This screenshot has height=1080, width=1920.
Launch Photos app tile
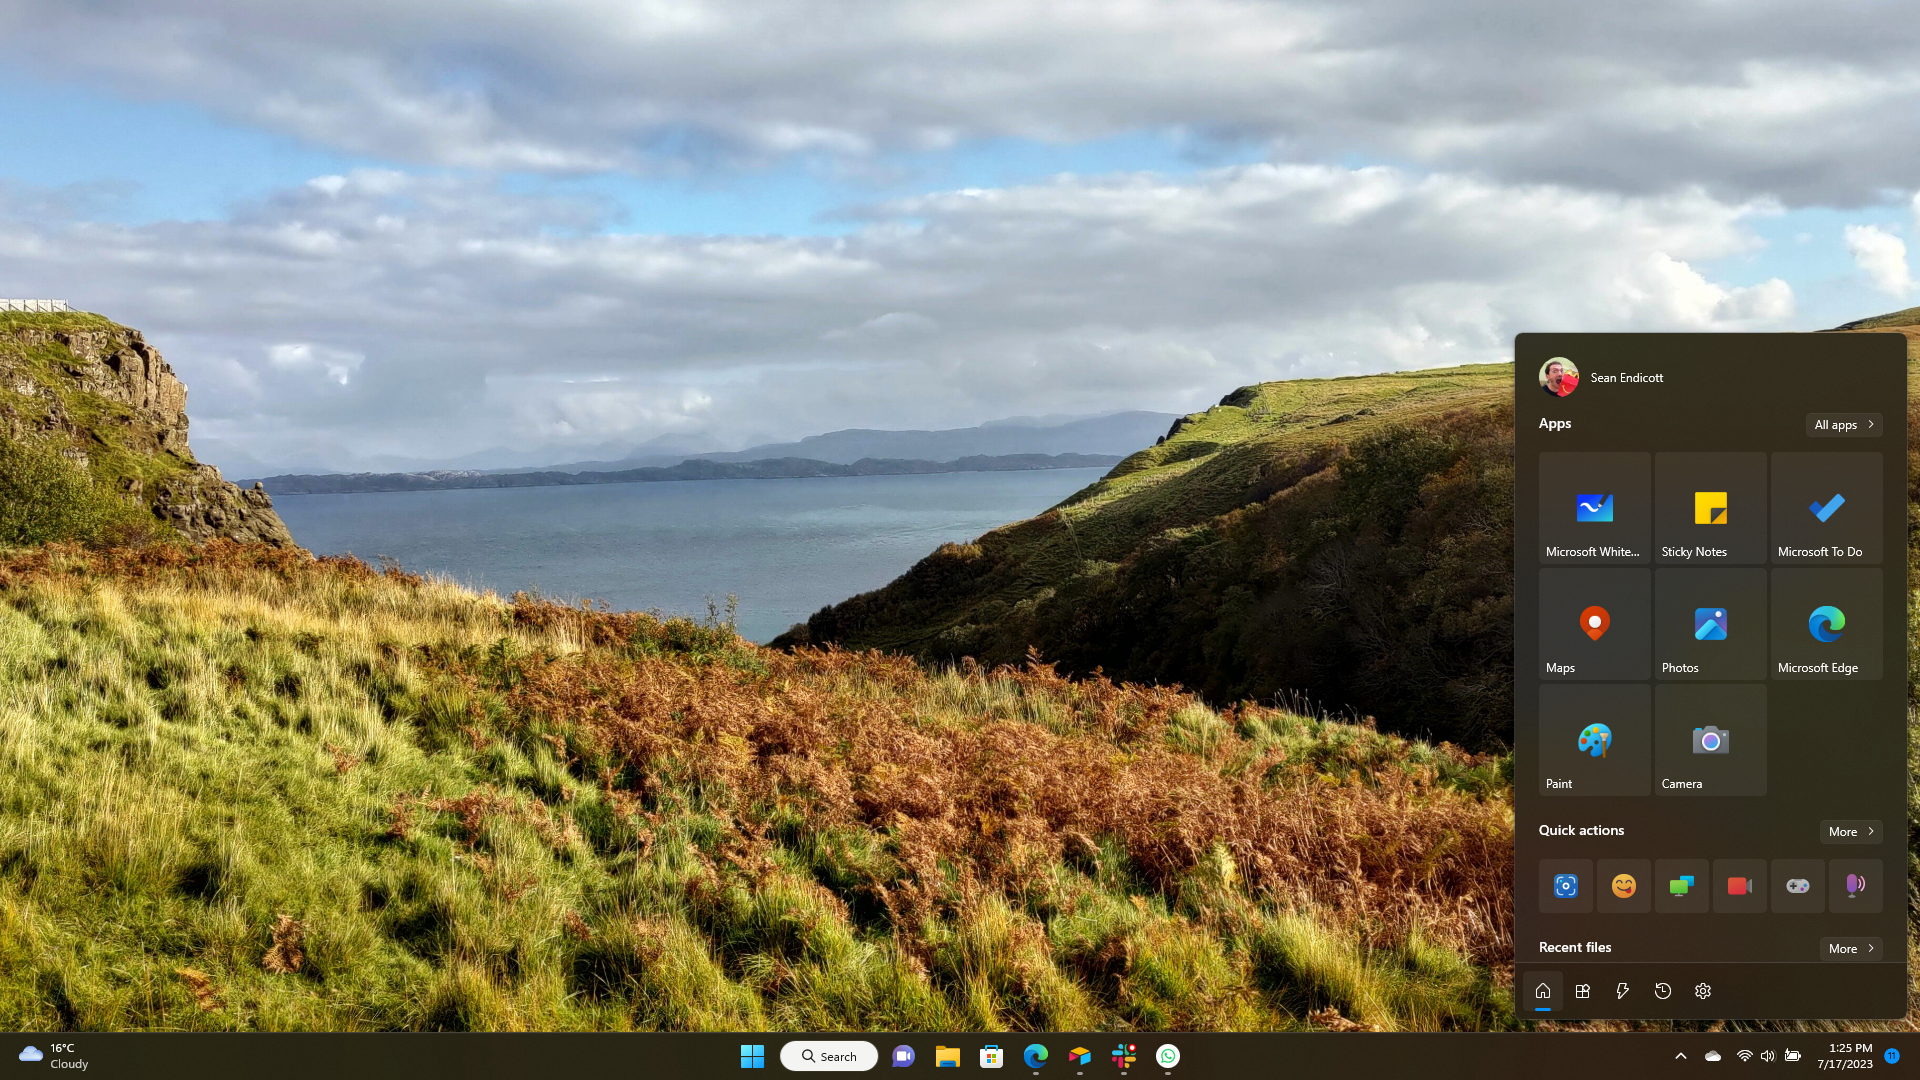[x=1710, y=624]
